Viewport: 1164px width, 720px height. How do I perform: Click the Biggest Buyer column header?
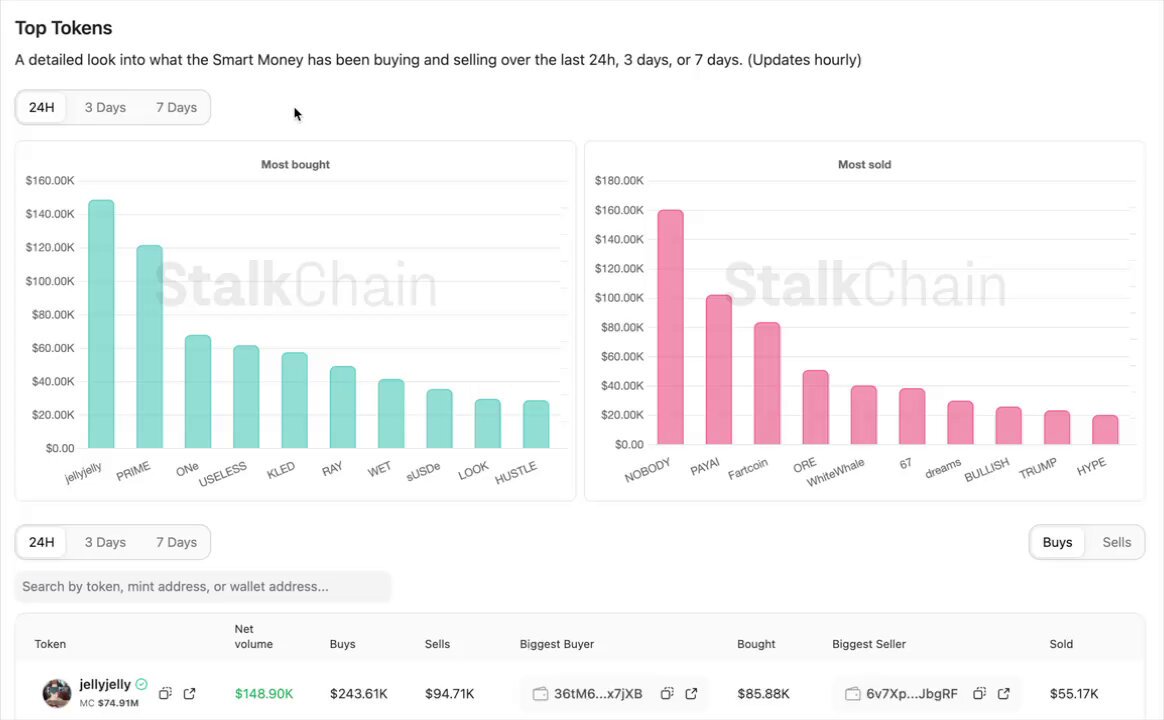point(557,644)
